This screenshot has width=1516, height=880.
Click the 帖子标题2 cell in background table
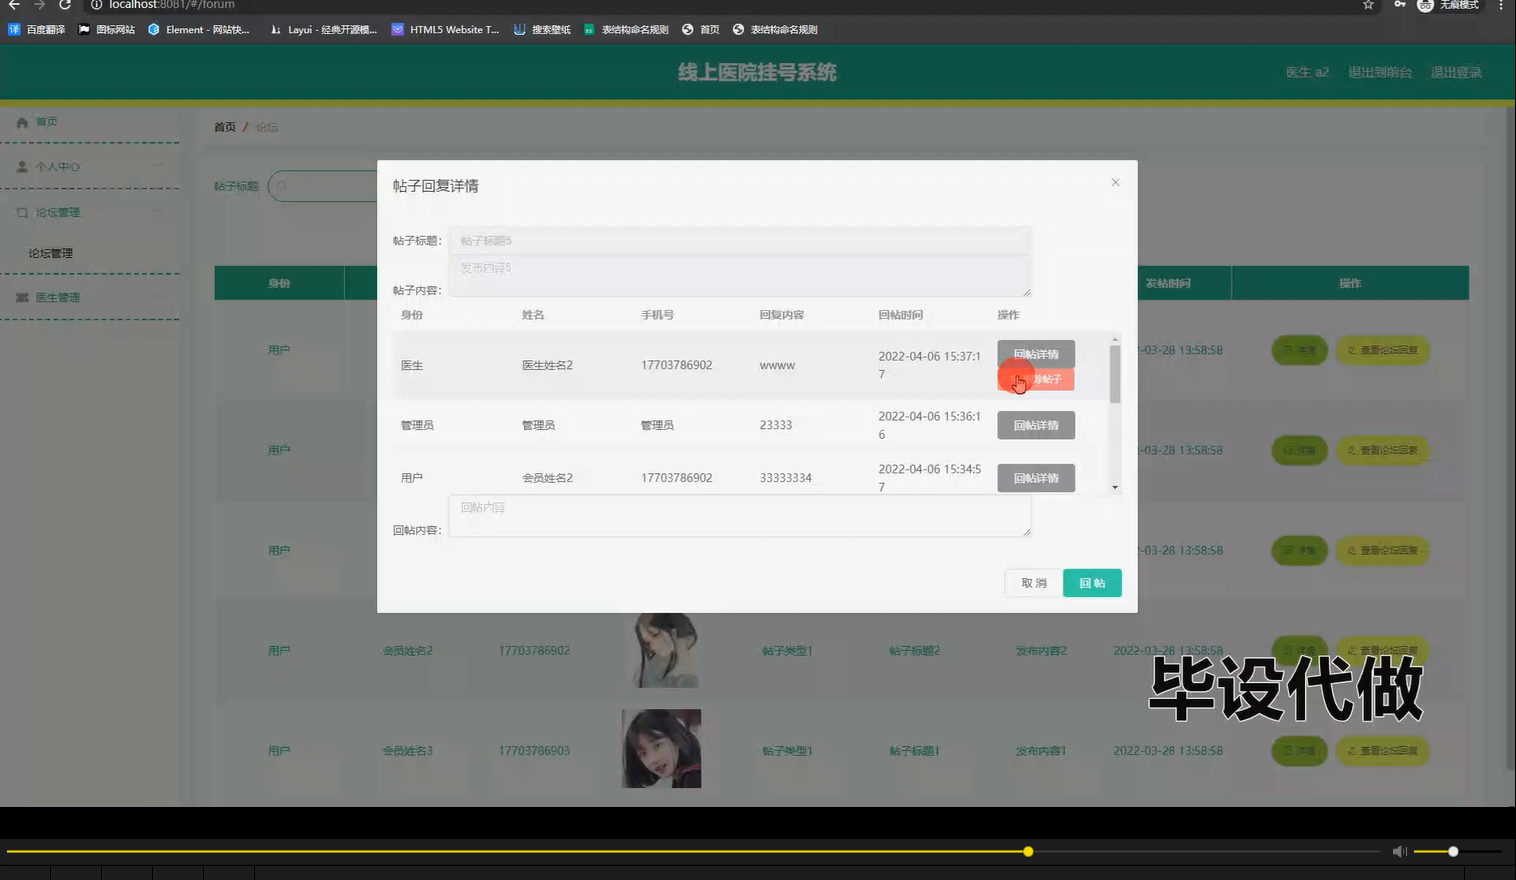(914, 651)
